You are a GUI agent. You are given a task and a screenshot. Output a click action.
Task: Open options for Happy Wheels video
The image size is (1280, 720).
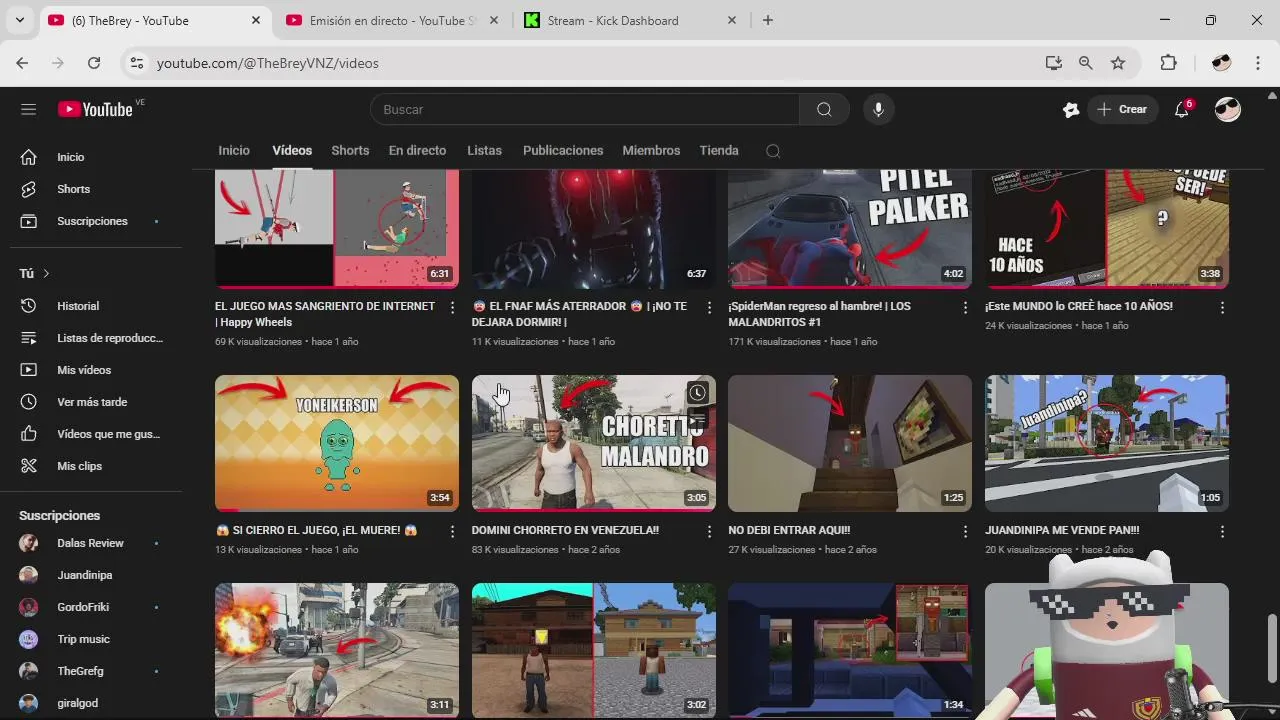point(452,308)
